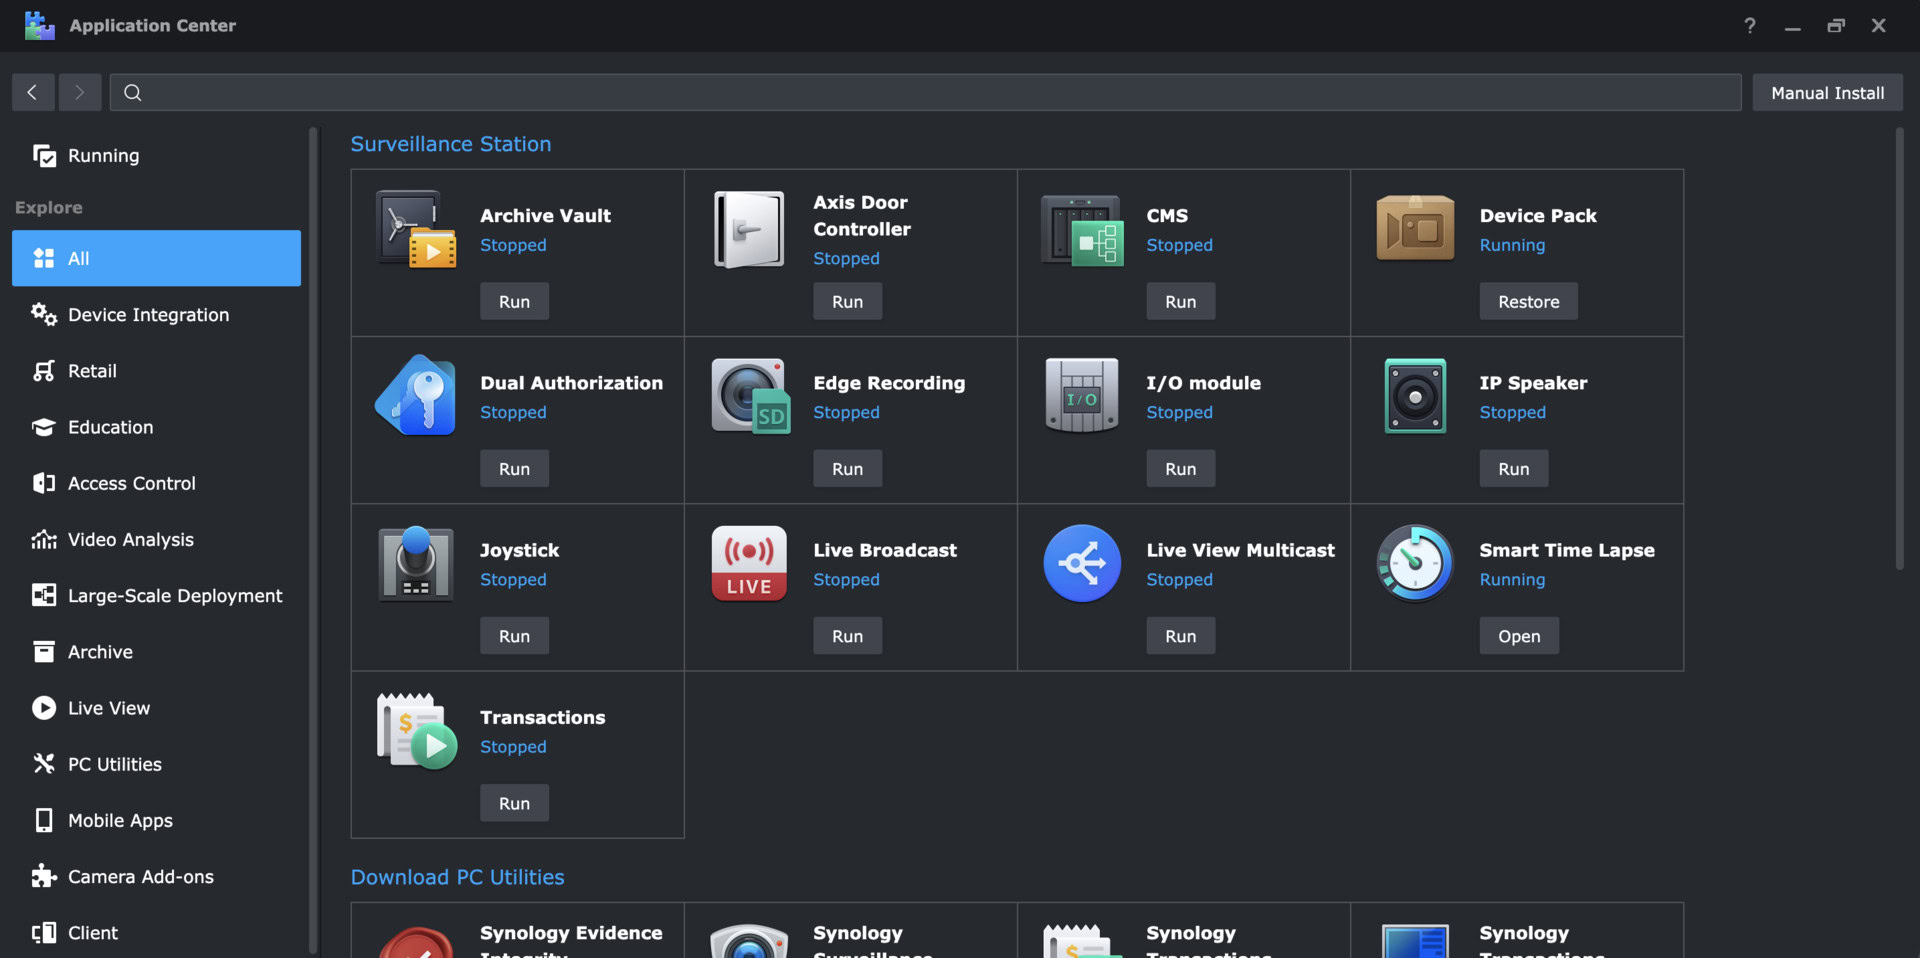Open the Archive category
1920x958 pixels.
click(156, 651)
